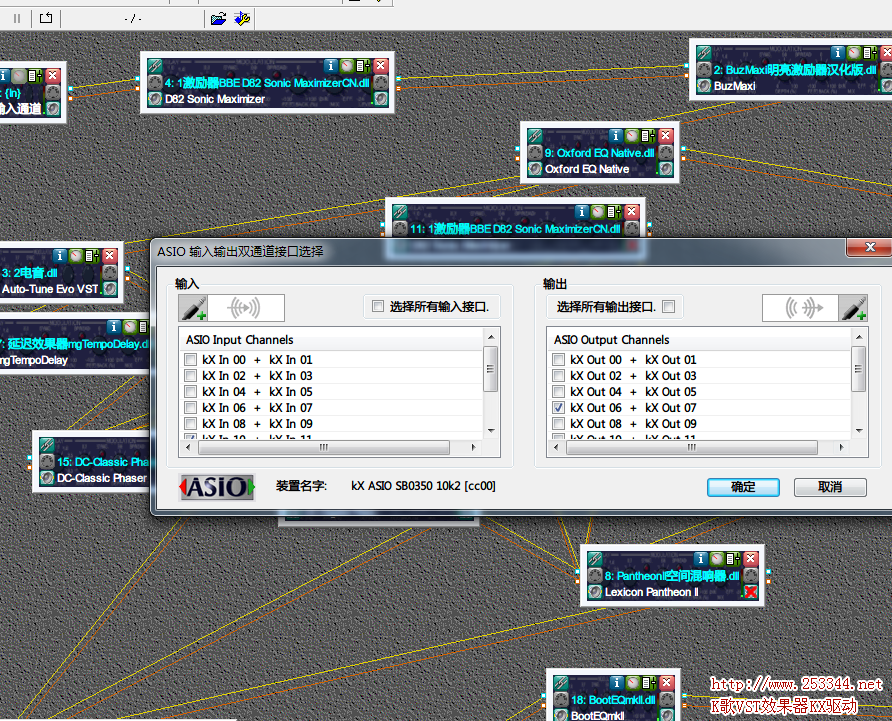The image size is (892, 721).
Task: Click the wrench settings icon in the top toolbar
Action: click(242, 19)
